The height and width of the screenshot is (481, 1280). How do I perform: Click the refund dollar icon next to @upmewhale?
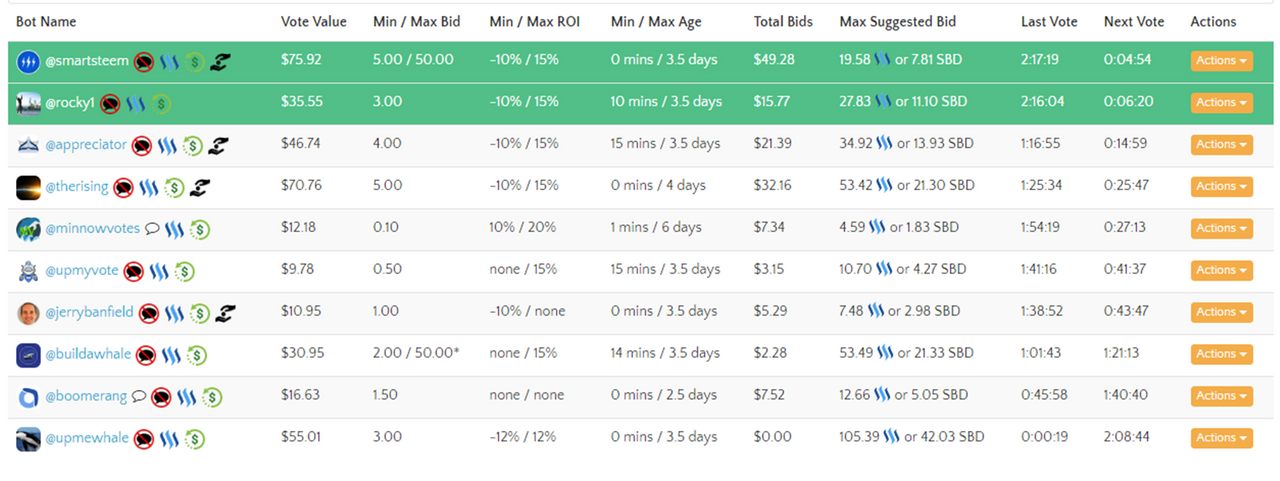coord(195,439)
